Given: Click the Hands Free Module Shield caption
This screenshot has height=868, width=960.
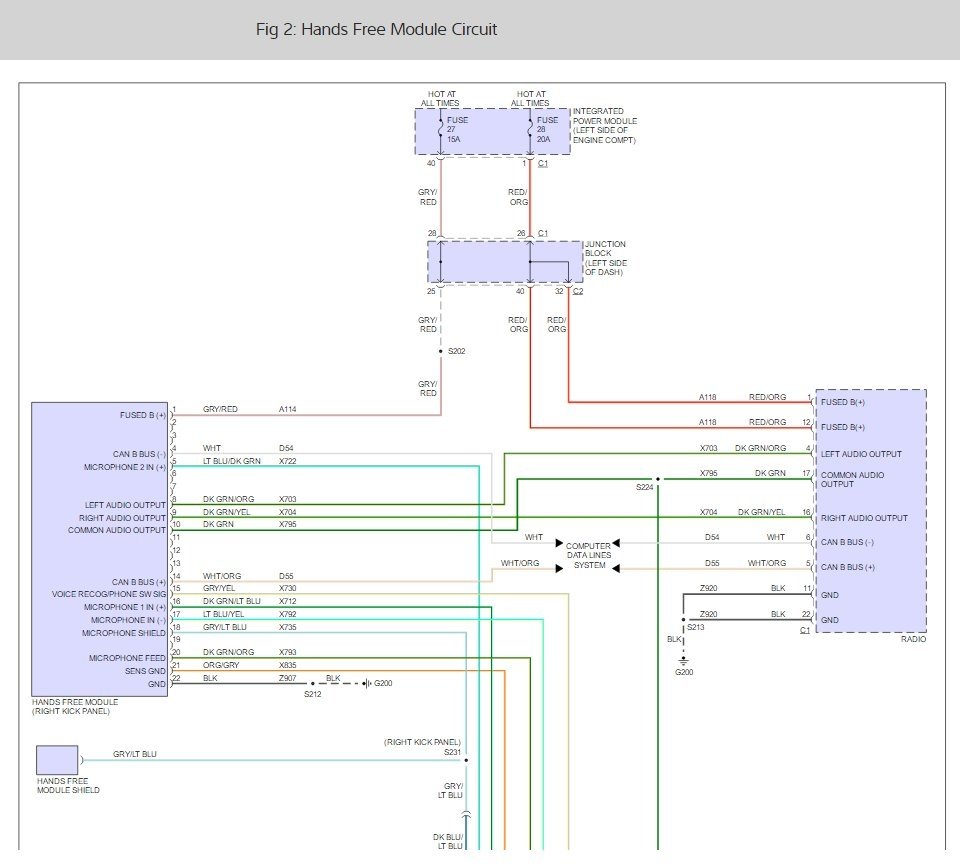Looking at the screenshot, I should (68, 785).
